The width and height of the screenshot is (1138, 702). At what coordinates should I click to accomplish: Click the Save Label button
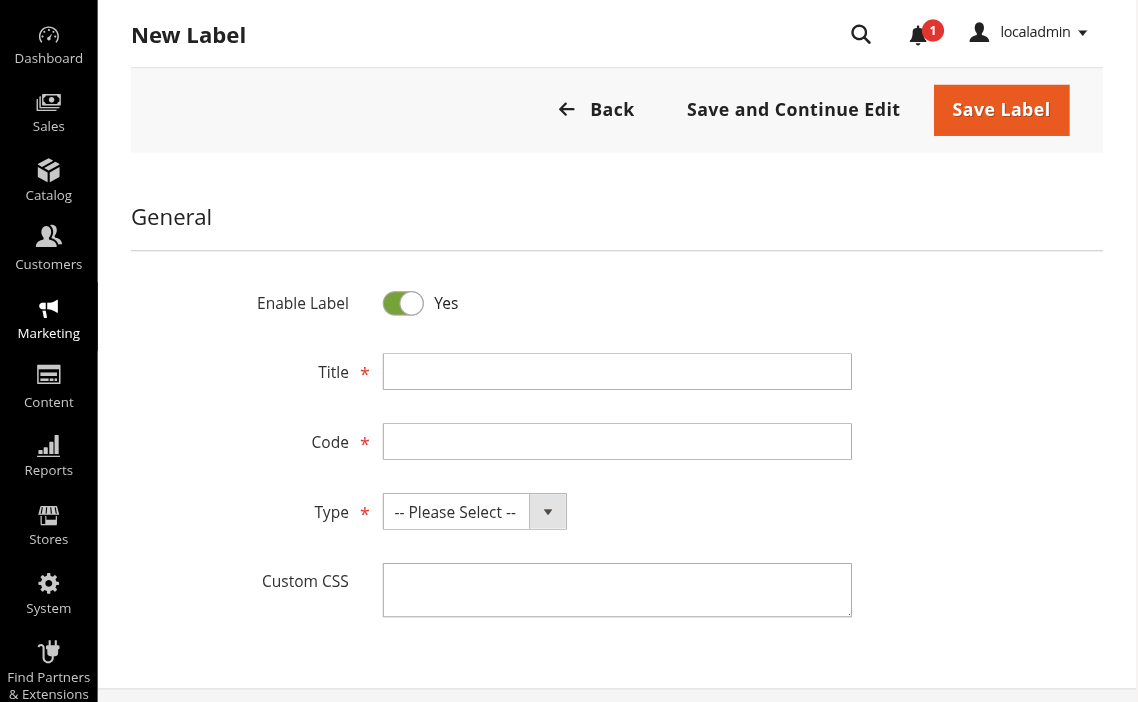pyautogui.click(x=1001, y=110)
